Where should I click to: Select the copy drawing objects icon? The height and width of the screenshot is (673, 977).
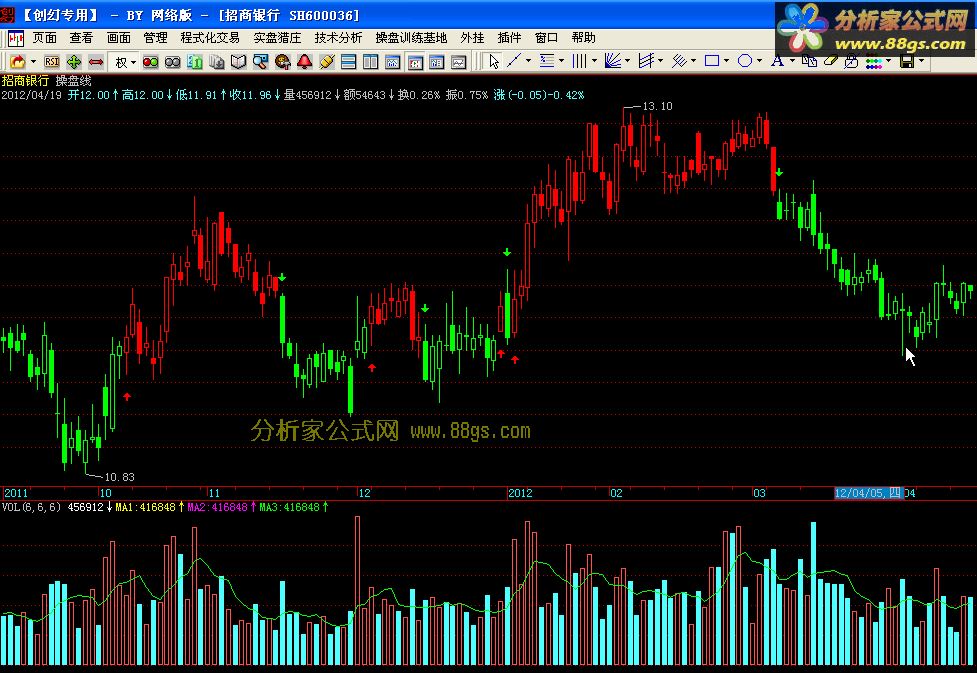tap(809, 60)
